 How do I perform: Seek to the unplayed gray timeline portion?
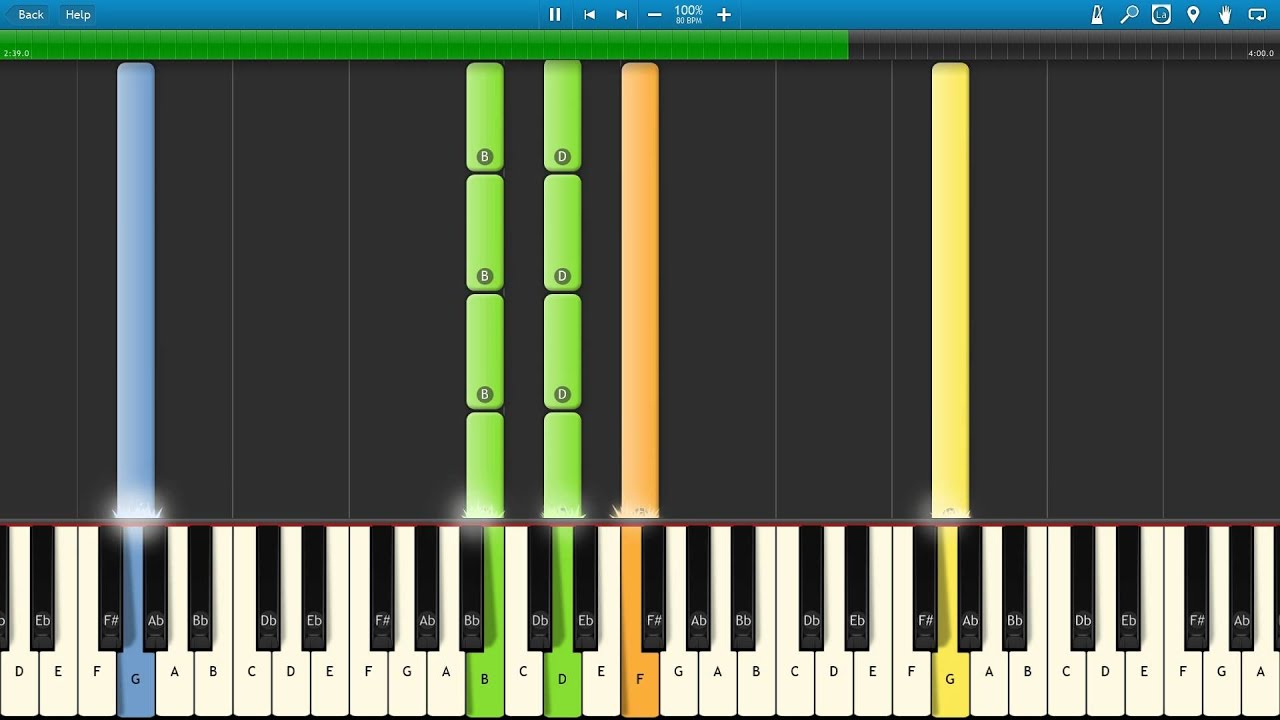(1064, 45)
